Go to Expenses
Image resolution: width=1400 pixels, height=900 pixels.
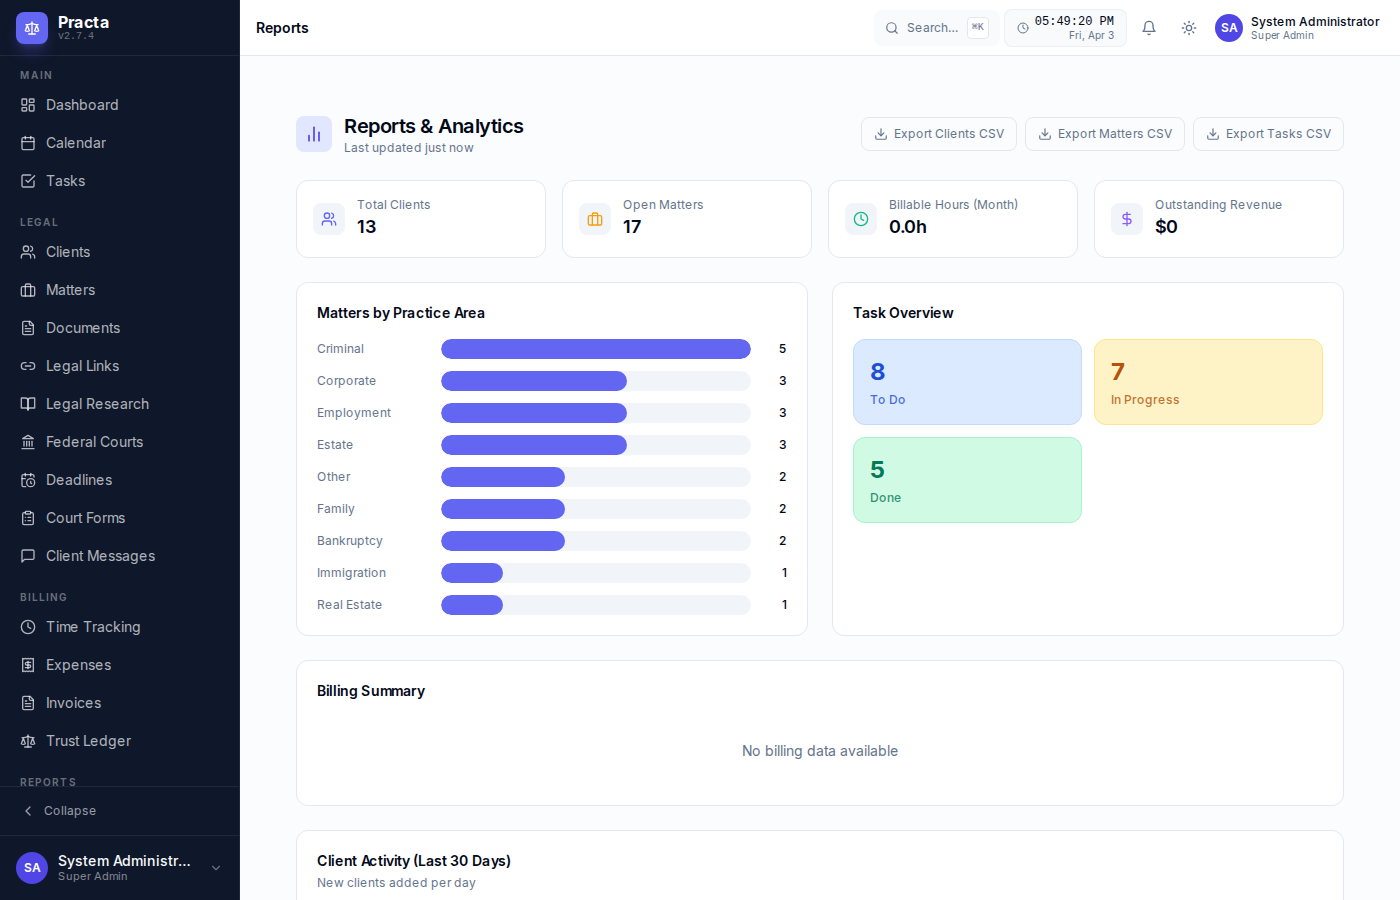point(120,665)
